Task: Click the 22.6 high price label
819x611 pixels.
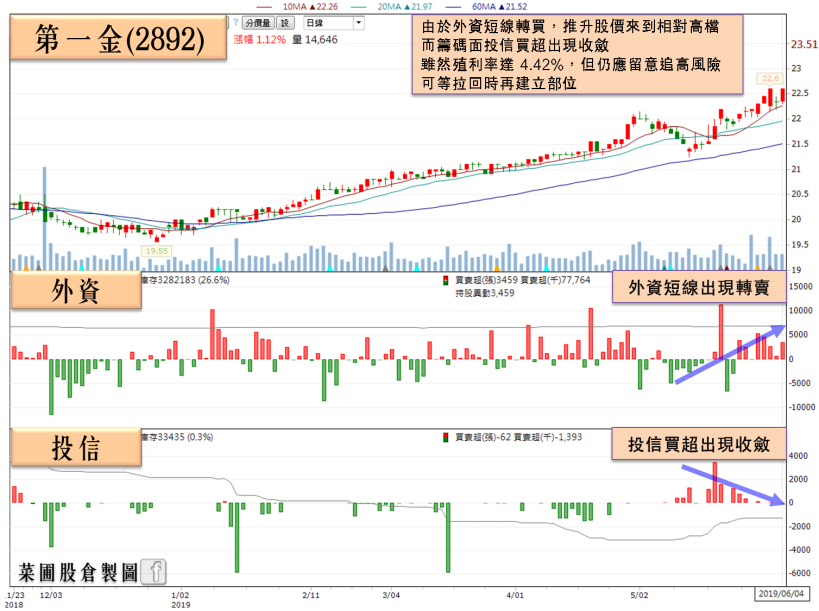Action: pos(770,78)
